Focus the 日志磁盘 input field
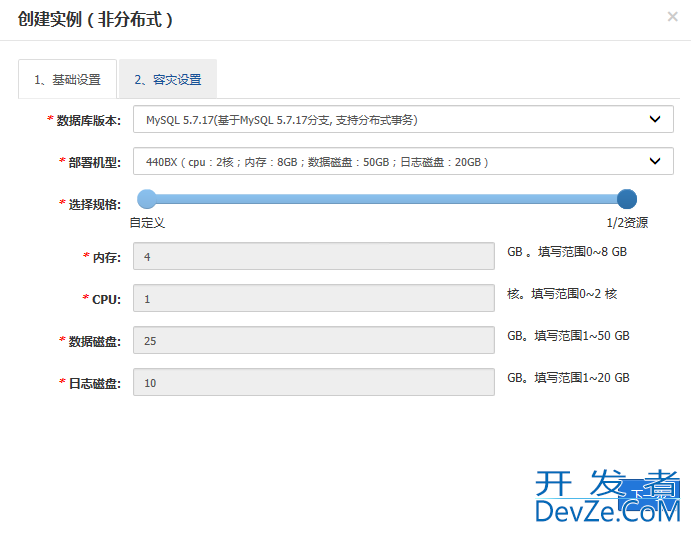The width and height of the screenshot is (691, 533). tap(314, 382)
